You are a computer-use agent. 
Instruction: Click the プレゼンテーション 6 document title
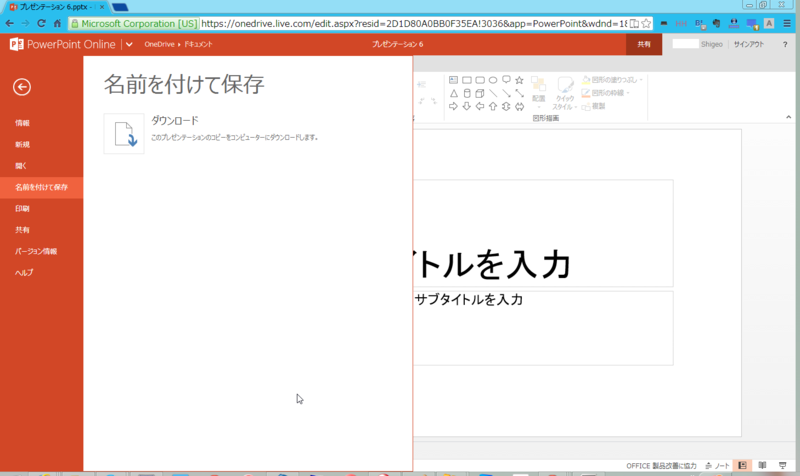tap(397, 44)
